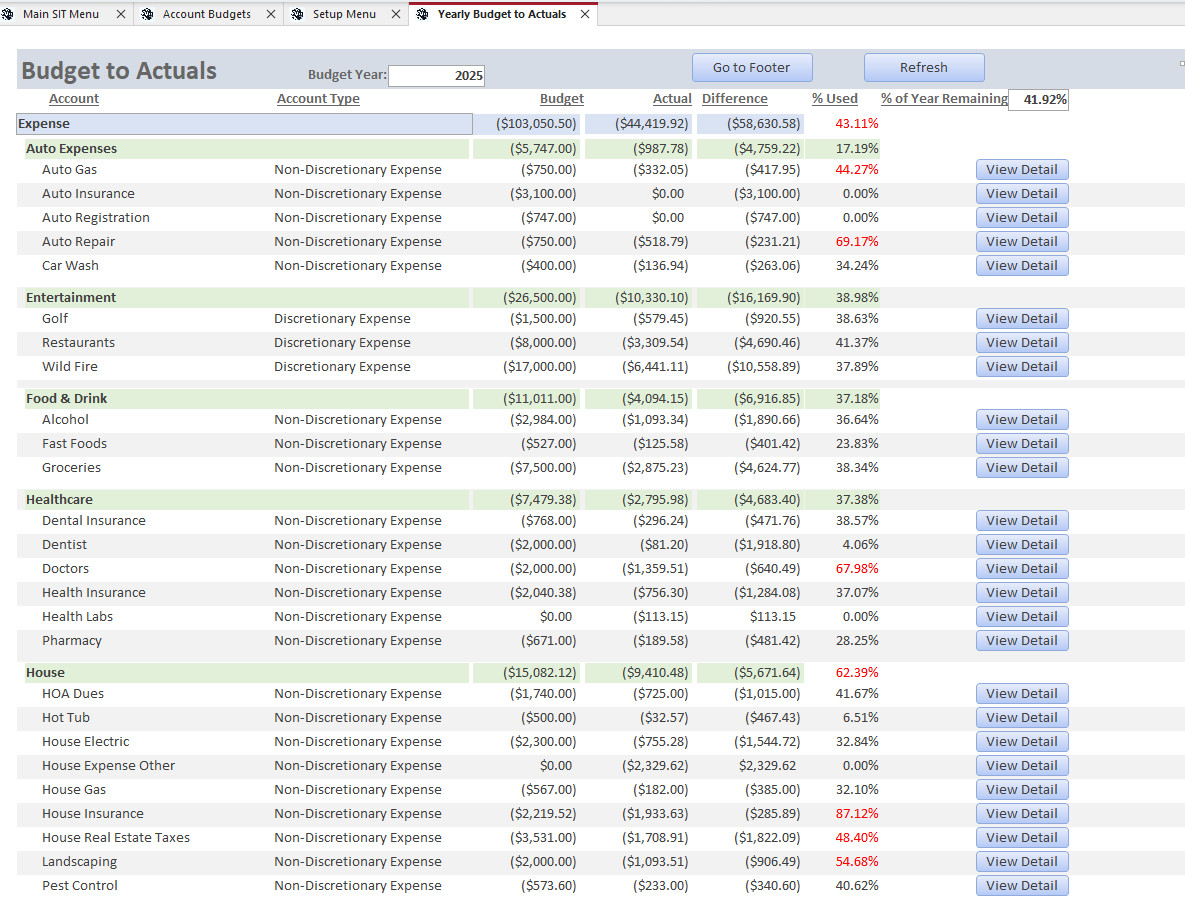Open View Detail for Groceries
Viewport: 1185px width, 897px height.
(1022, 468)
